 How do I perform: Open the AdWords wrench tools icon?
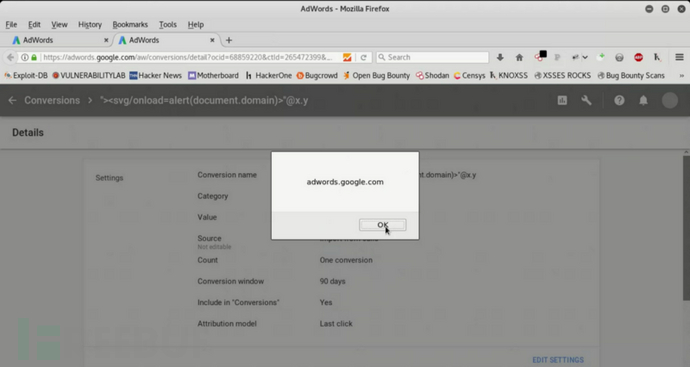[x=586, y=100]
